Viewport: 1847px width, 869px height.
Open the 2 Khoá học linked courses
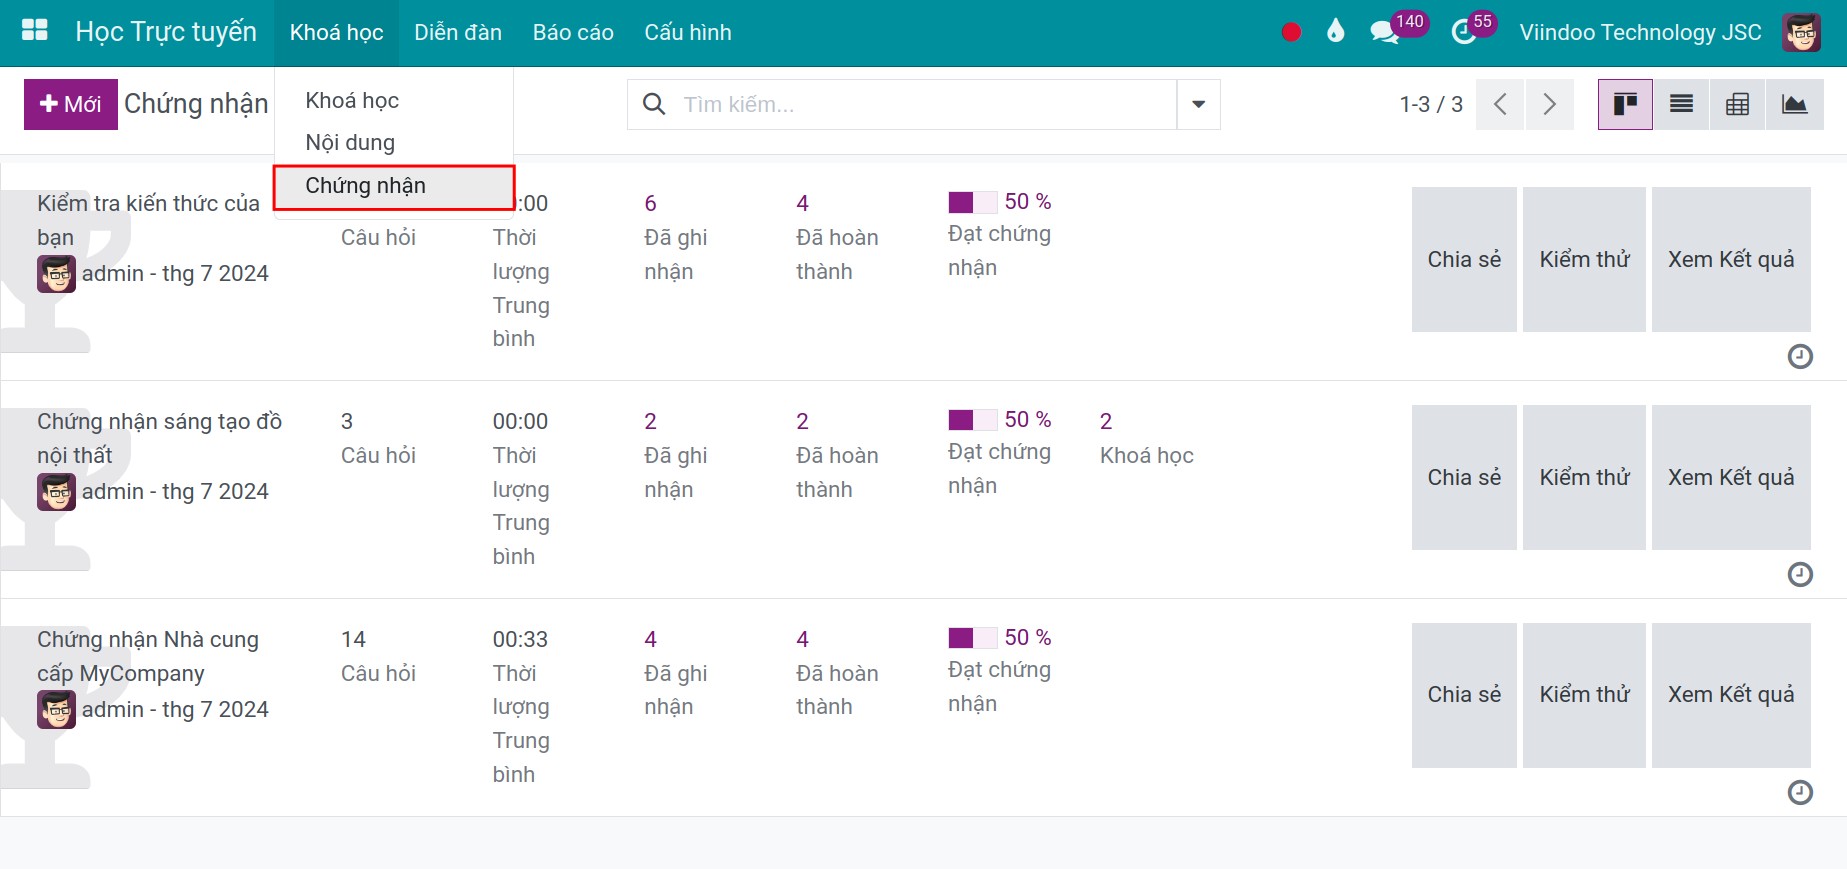pos(1147,438)
